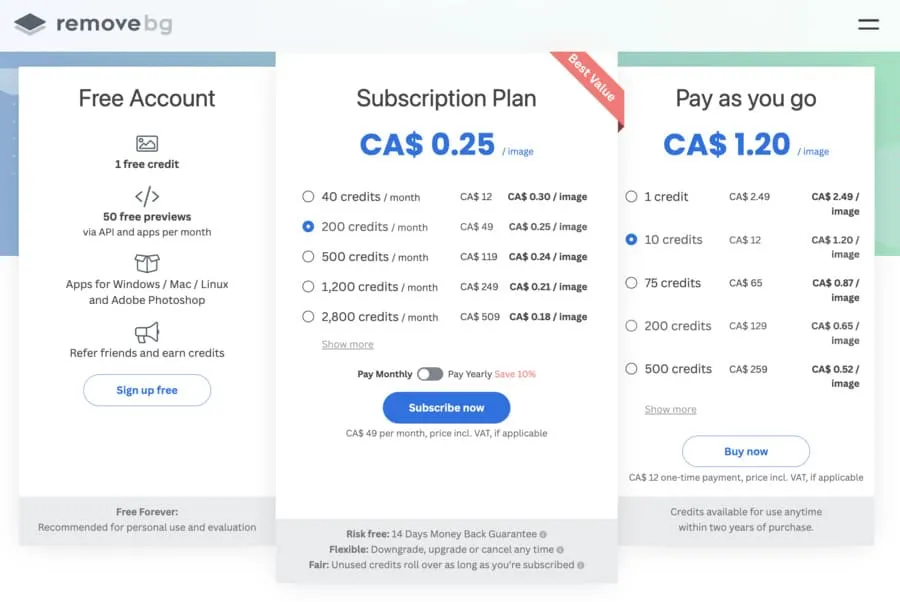Screen dimensions: 900x602
Task: Click the Sign up free button
Action: pyautogui.click(x=147, y=390)
